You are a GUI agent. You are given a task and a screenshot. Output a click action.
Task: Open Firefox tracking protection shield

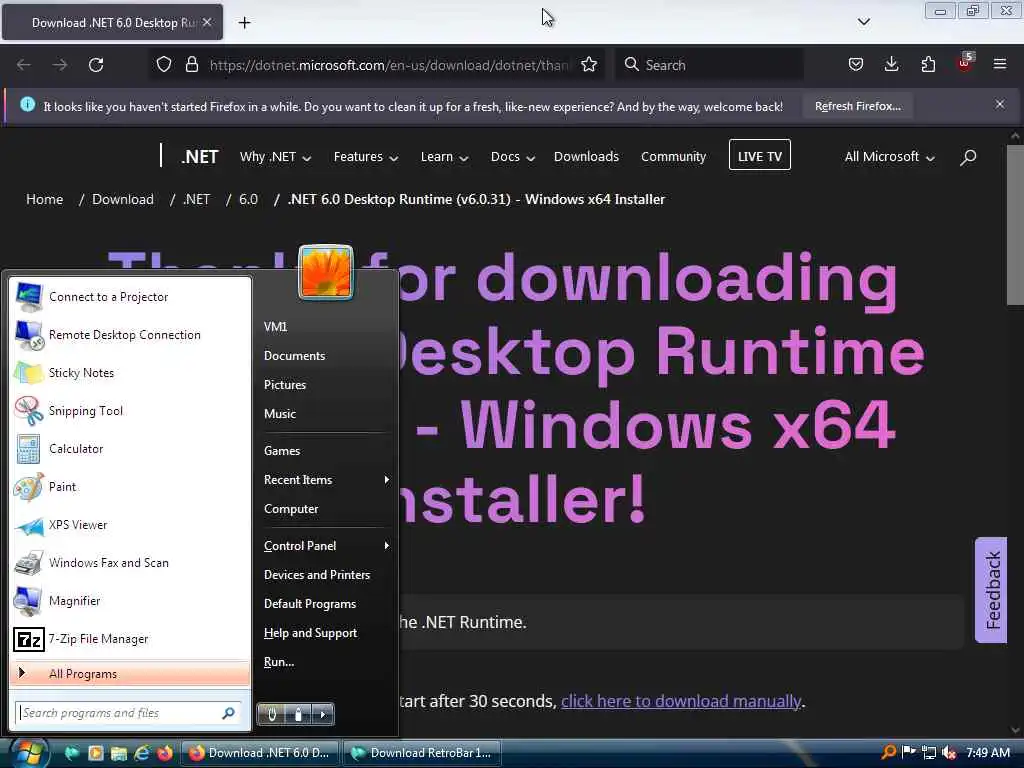[164, 65]
